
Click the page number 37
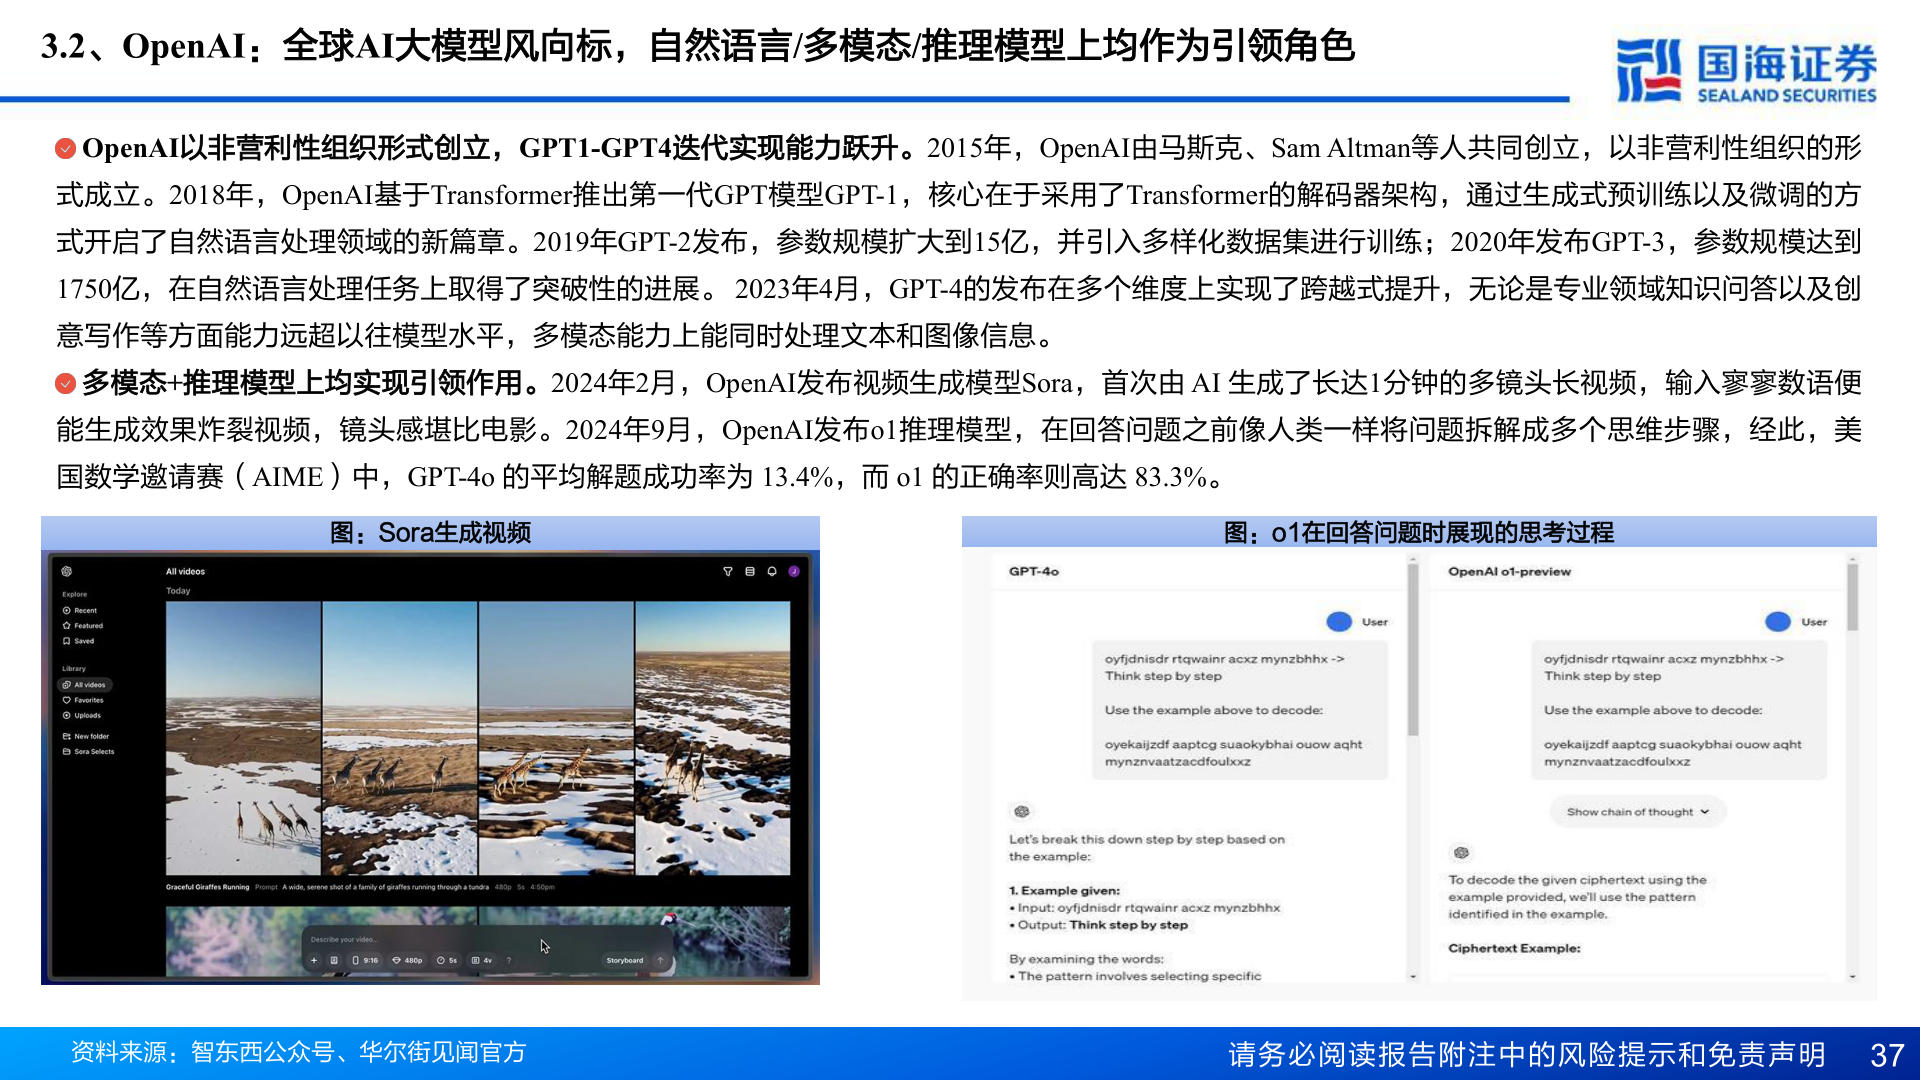pos(1886,1055)
